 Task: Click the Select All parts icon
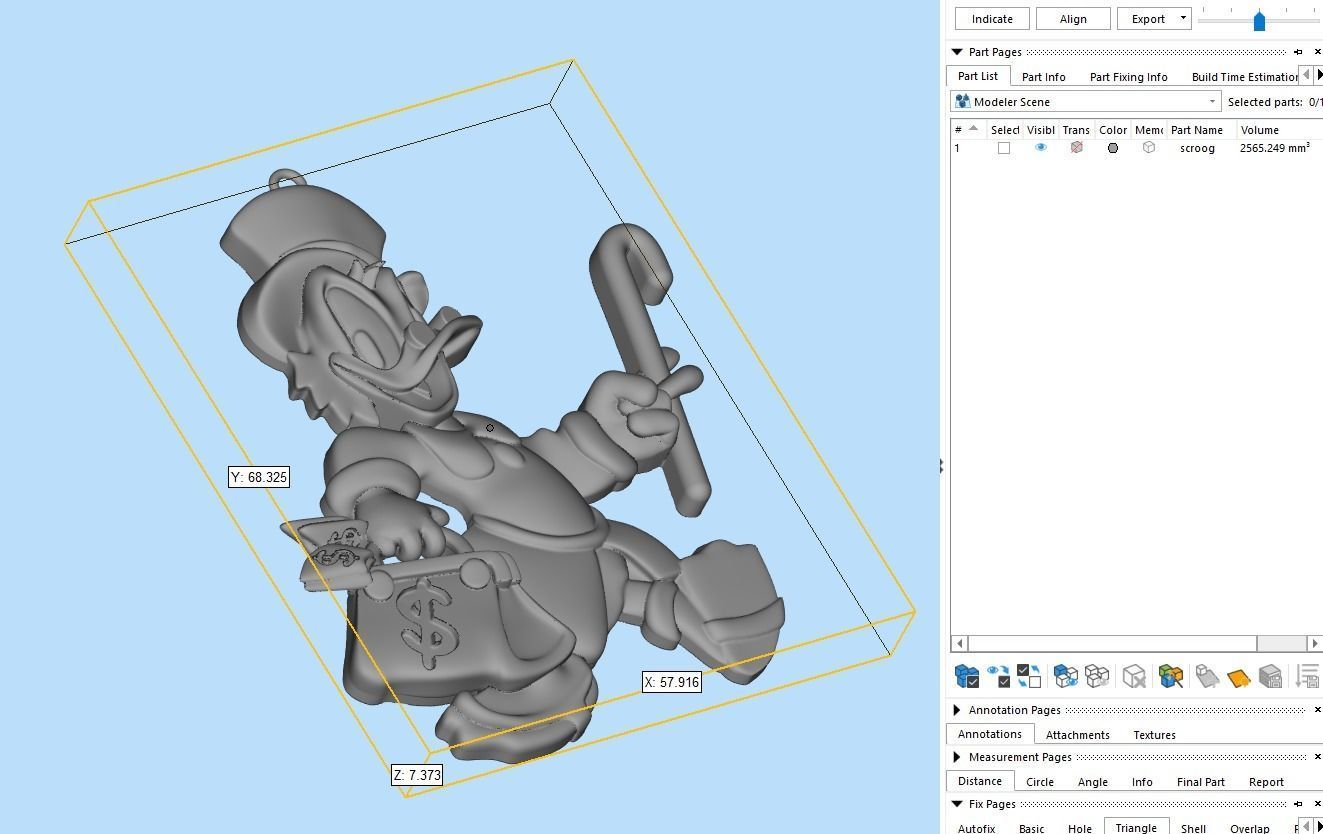[966, 677]
